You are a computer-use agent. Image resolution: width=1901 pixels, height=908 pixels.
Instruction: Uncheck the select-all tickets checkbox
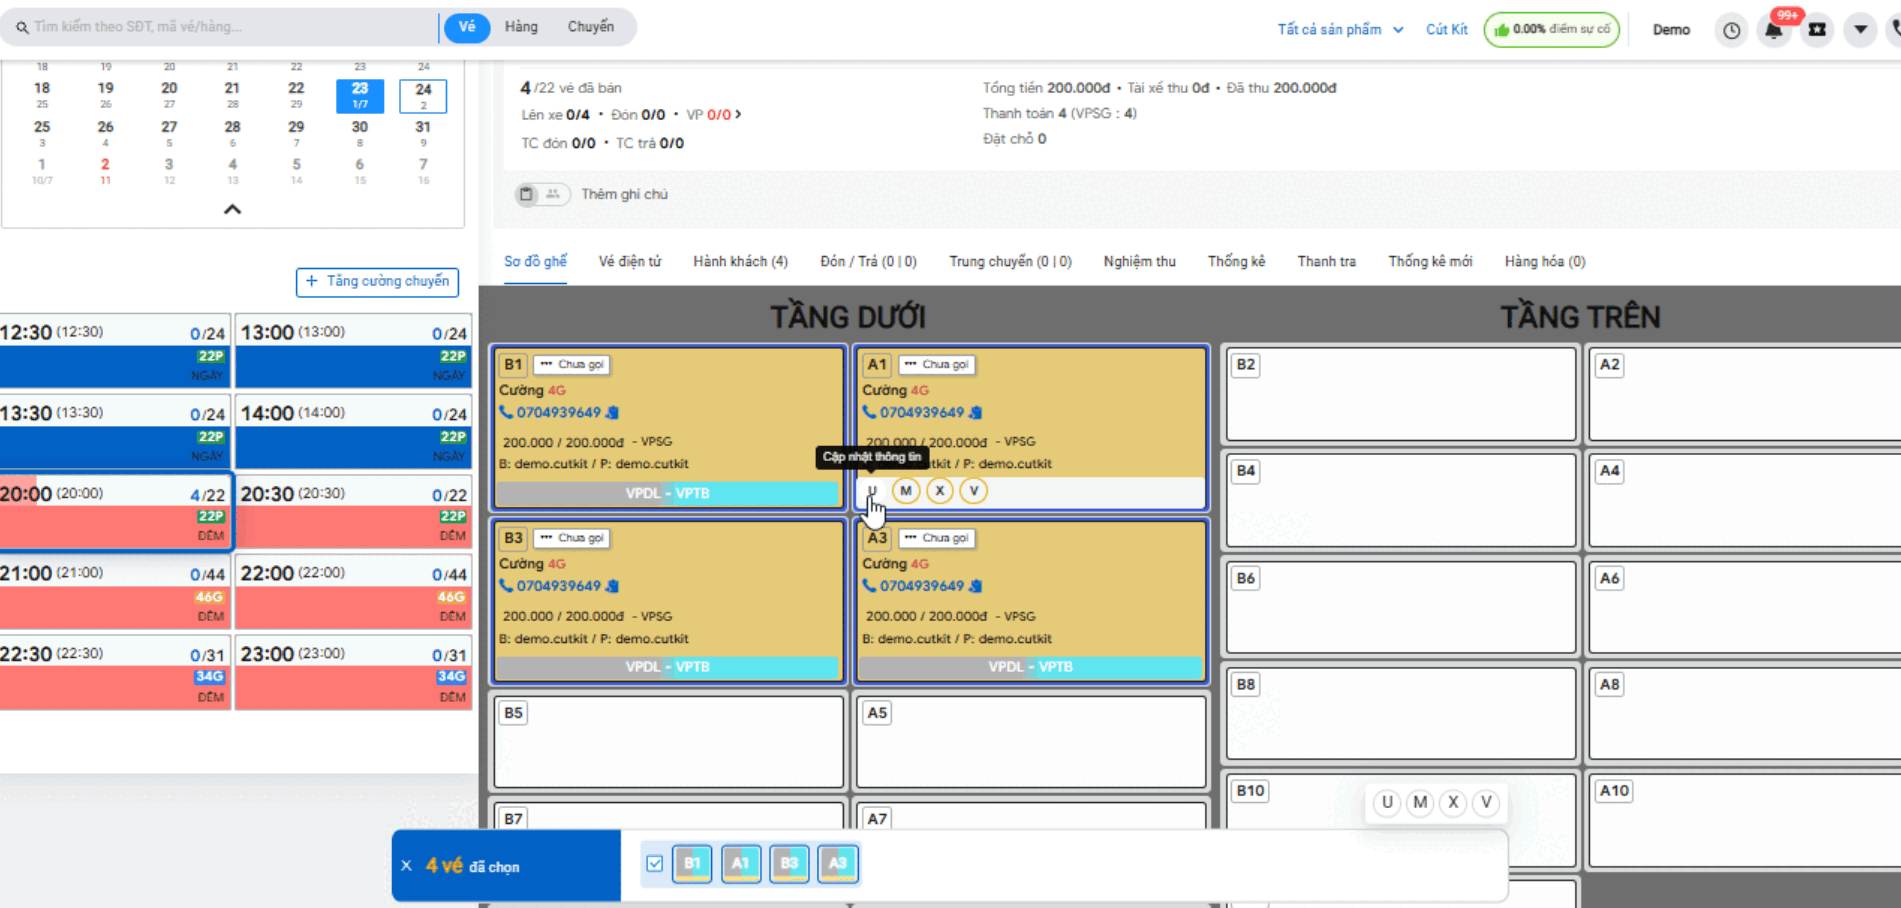coord(654,864)
